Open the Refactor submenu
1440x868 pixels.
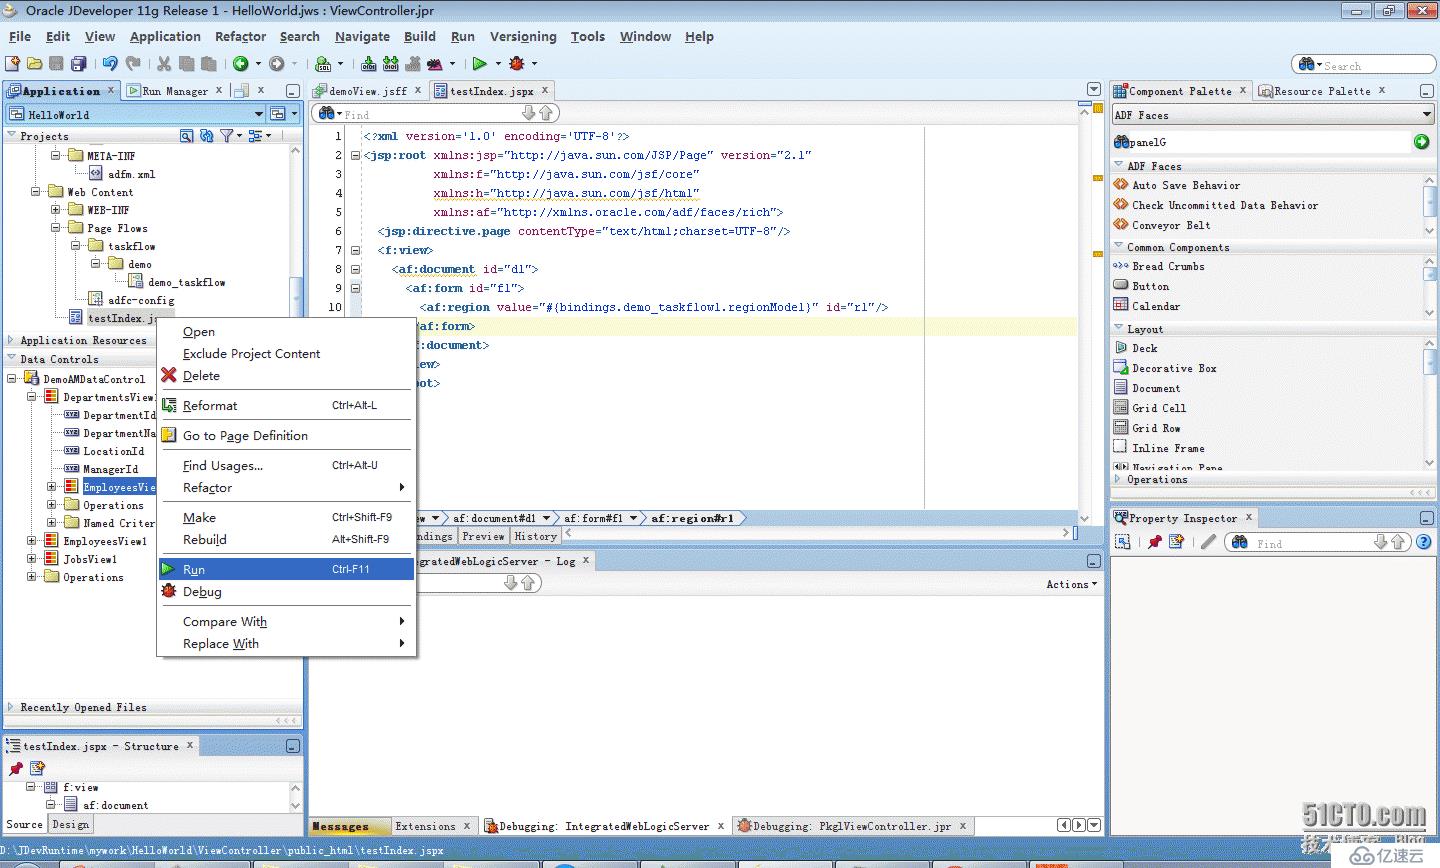(286, 487)
